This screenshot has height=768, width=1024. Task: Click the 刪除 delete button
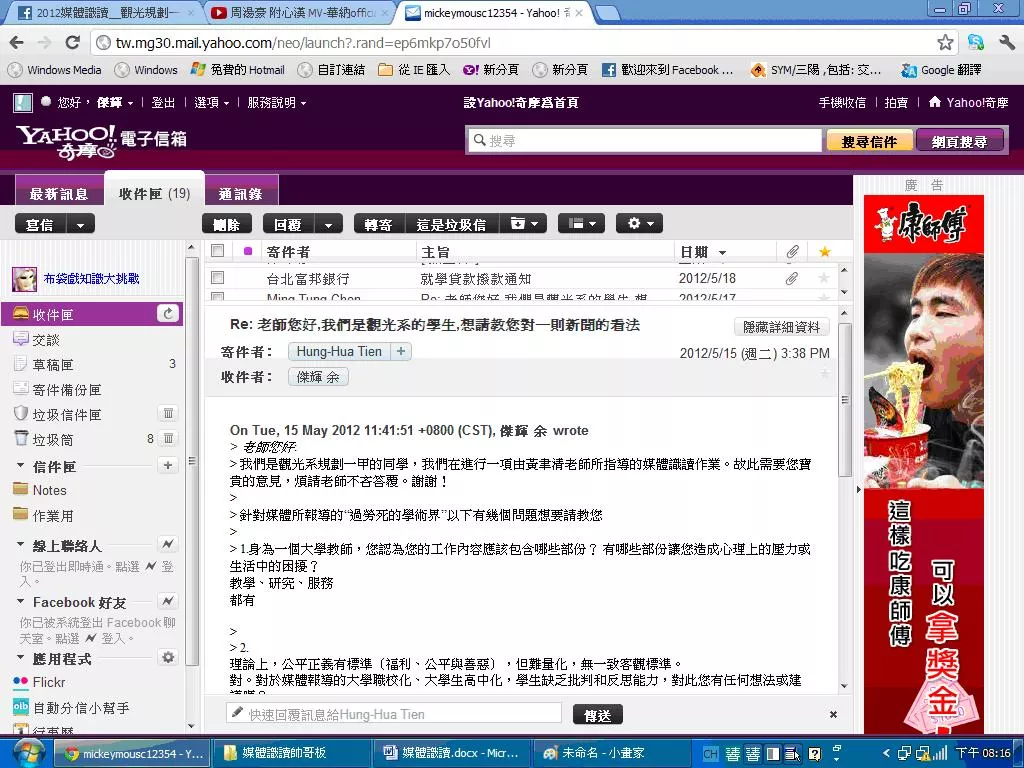tap(227, 225)
